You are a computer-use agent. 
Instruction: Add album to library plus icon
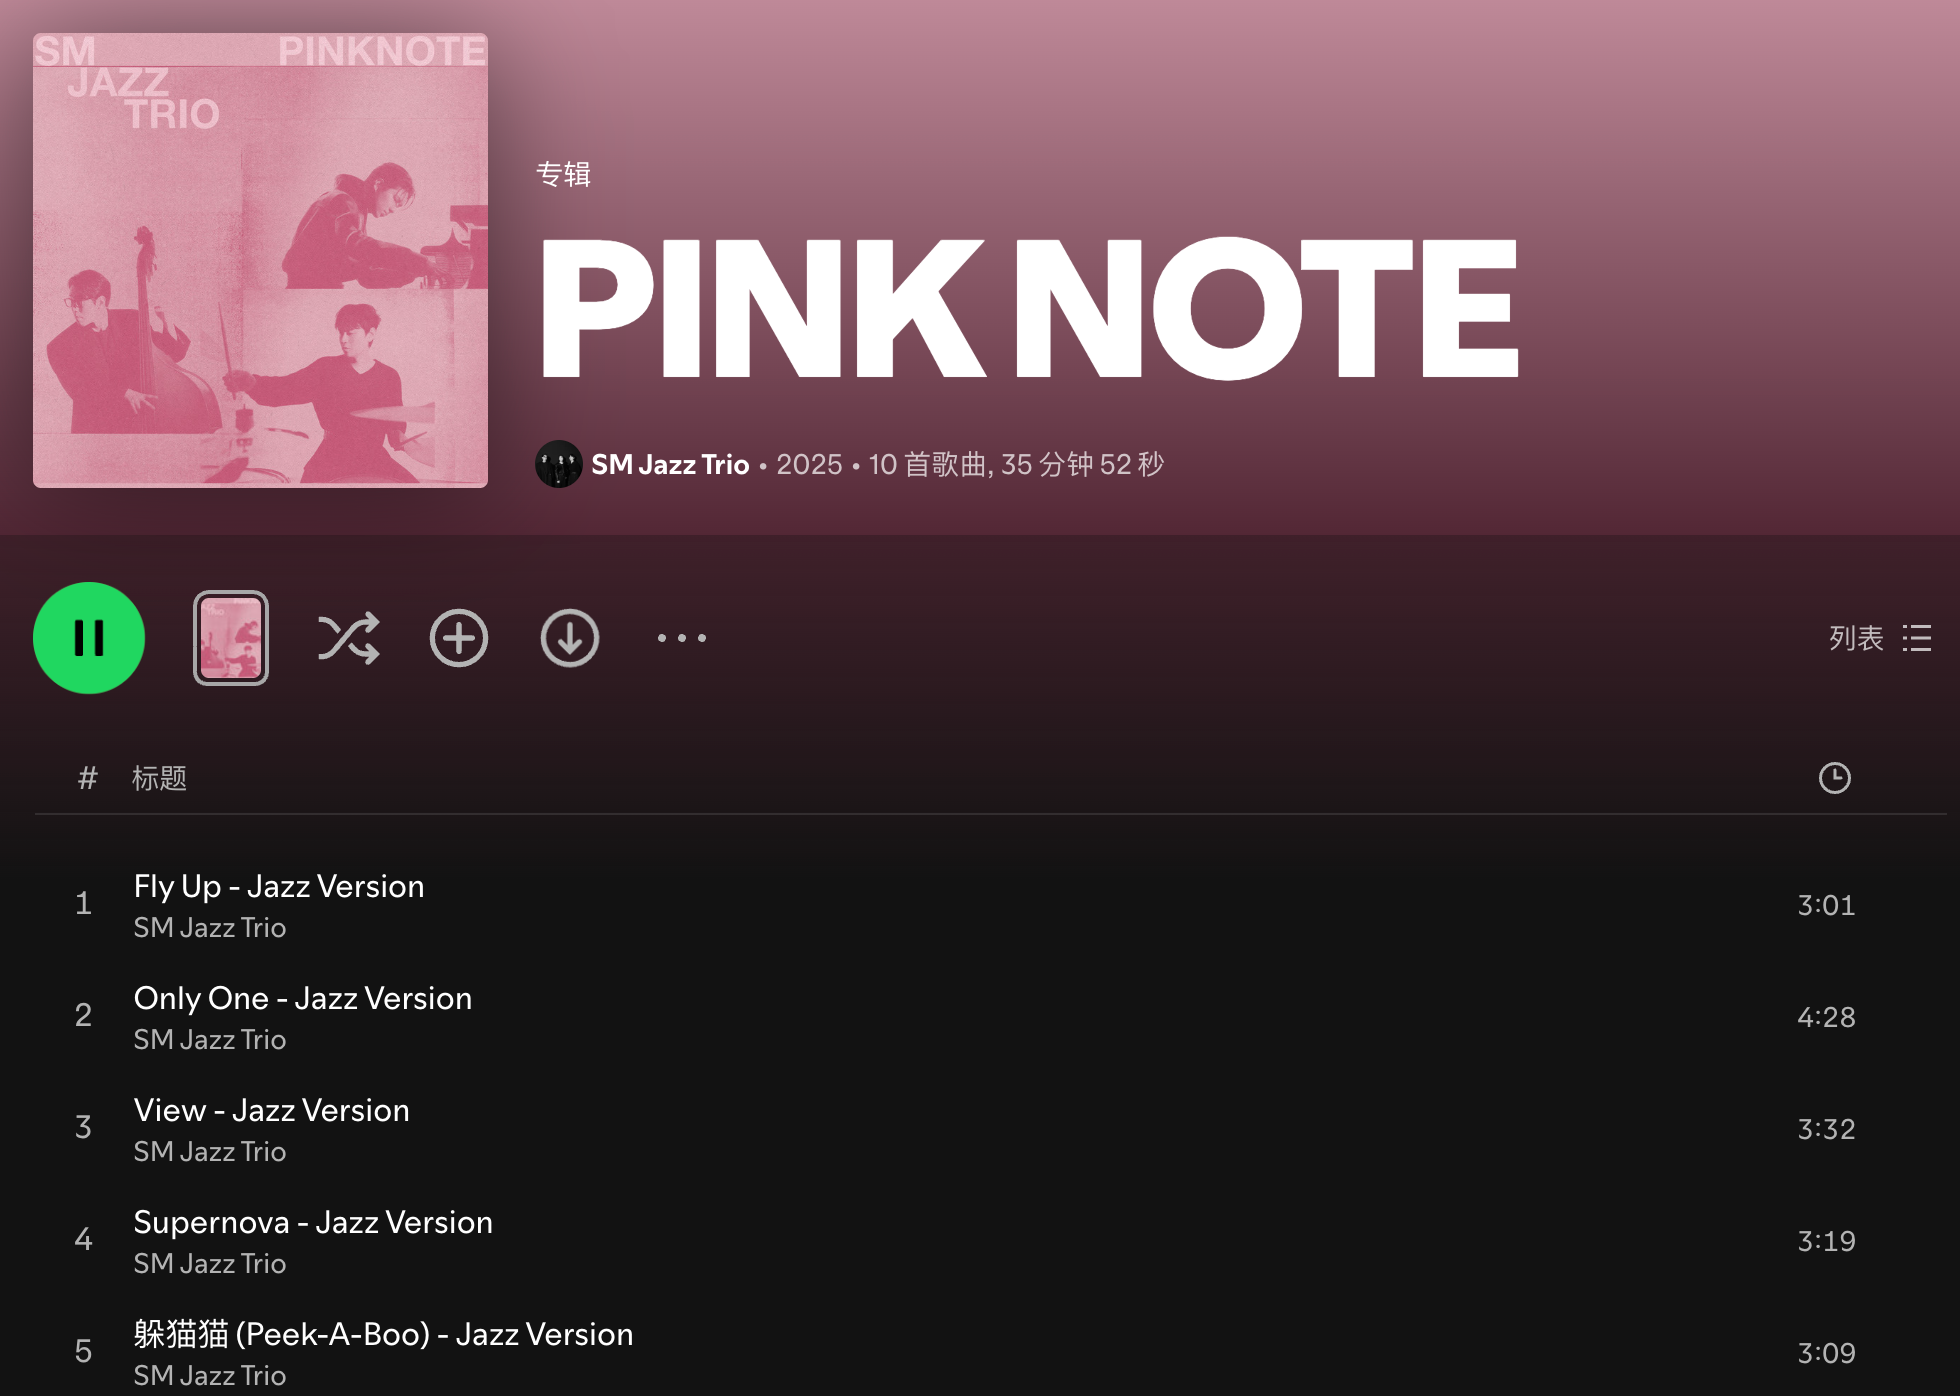[x=459, y=638]
